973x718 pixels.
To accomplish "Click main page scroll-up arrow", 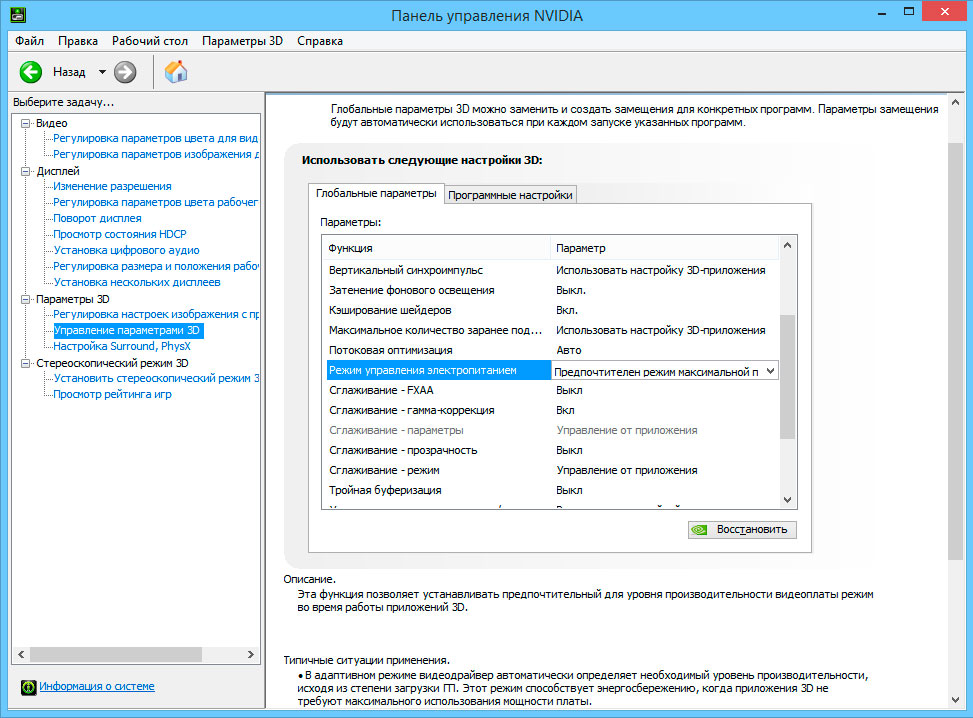I will 956,102.
